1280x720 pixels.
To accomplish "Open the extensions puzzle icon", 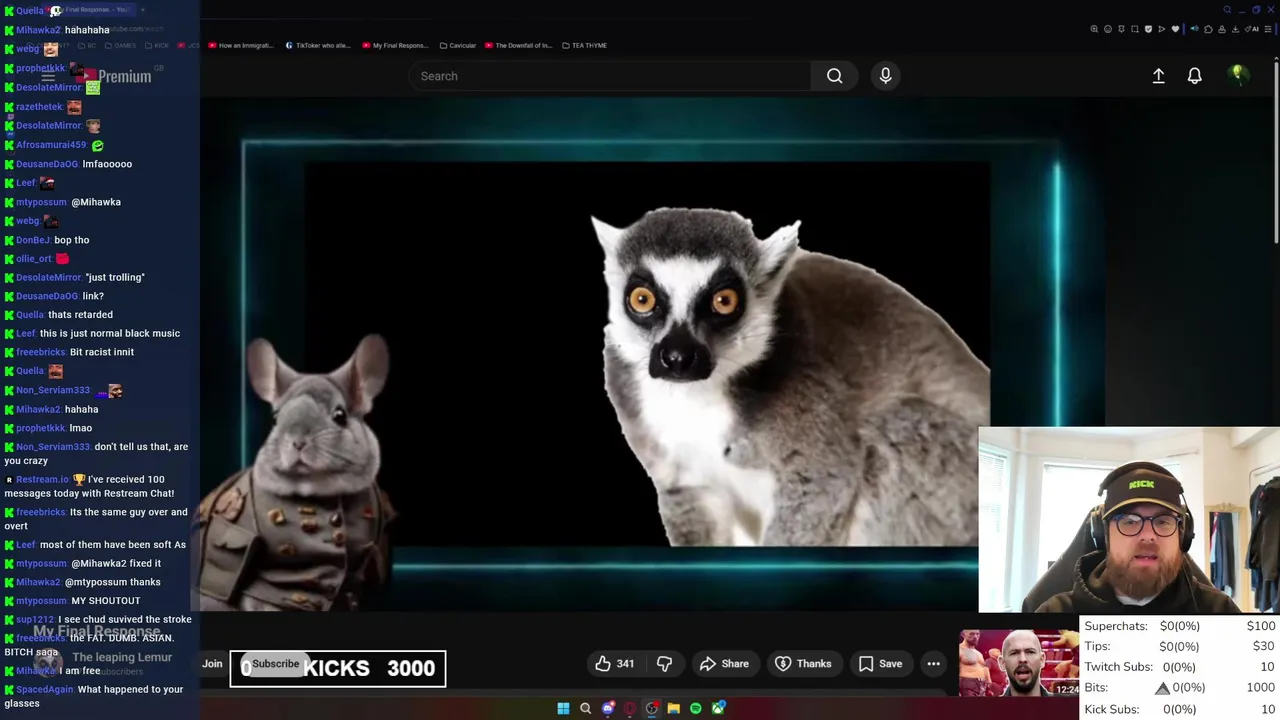I will coord(1208,29).
